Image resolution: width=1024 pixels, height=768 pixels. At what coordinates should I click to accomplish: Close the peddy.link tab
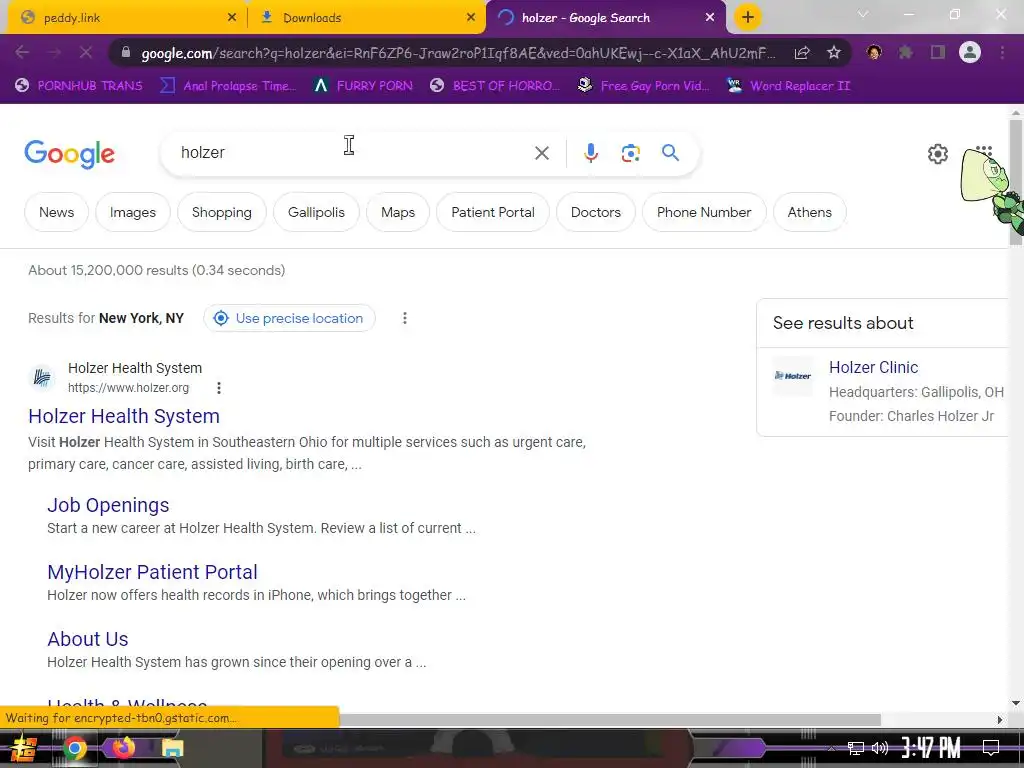click(x=232, y=18)
